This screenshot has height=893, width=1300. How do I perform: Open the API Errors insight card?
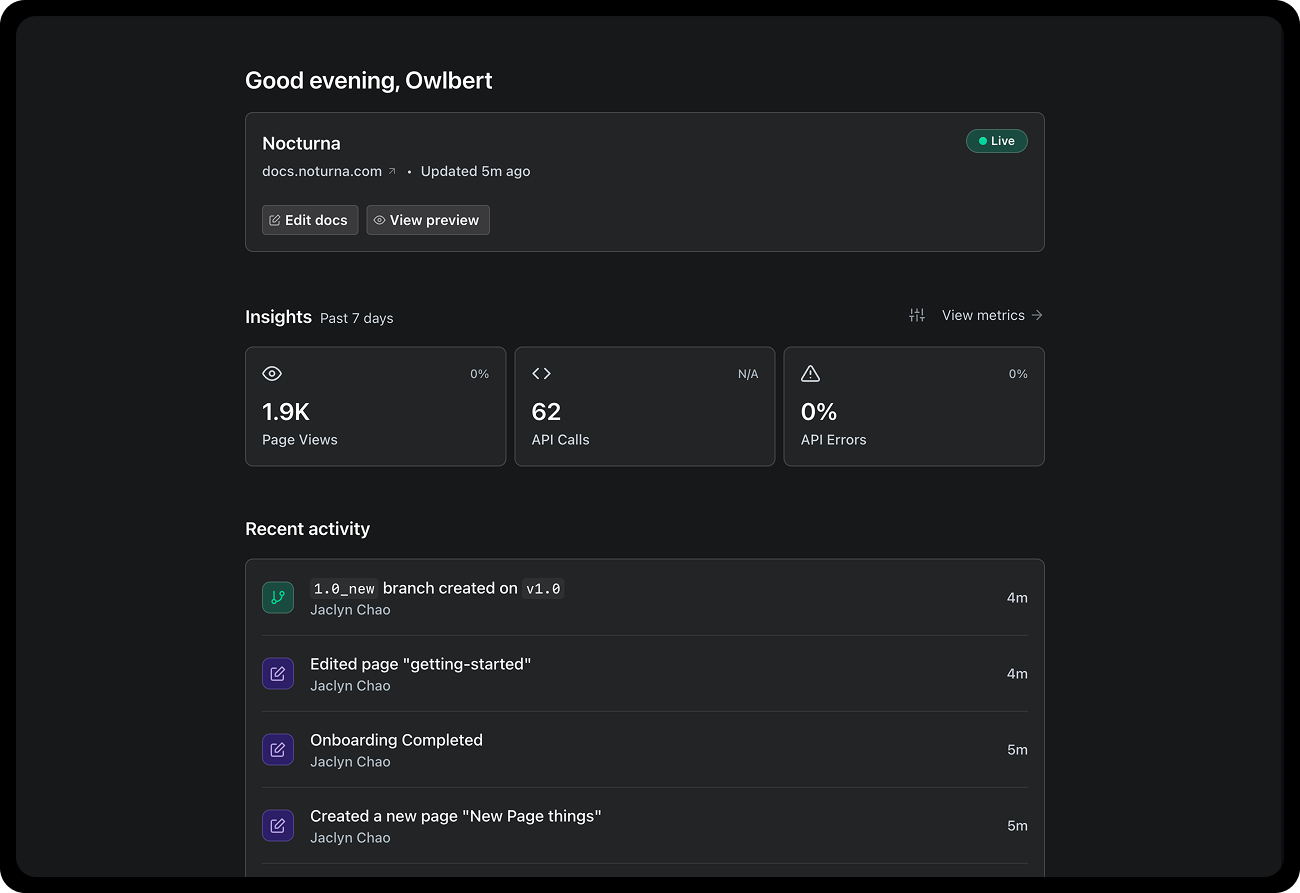point(914,406)
